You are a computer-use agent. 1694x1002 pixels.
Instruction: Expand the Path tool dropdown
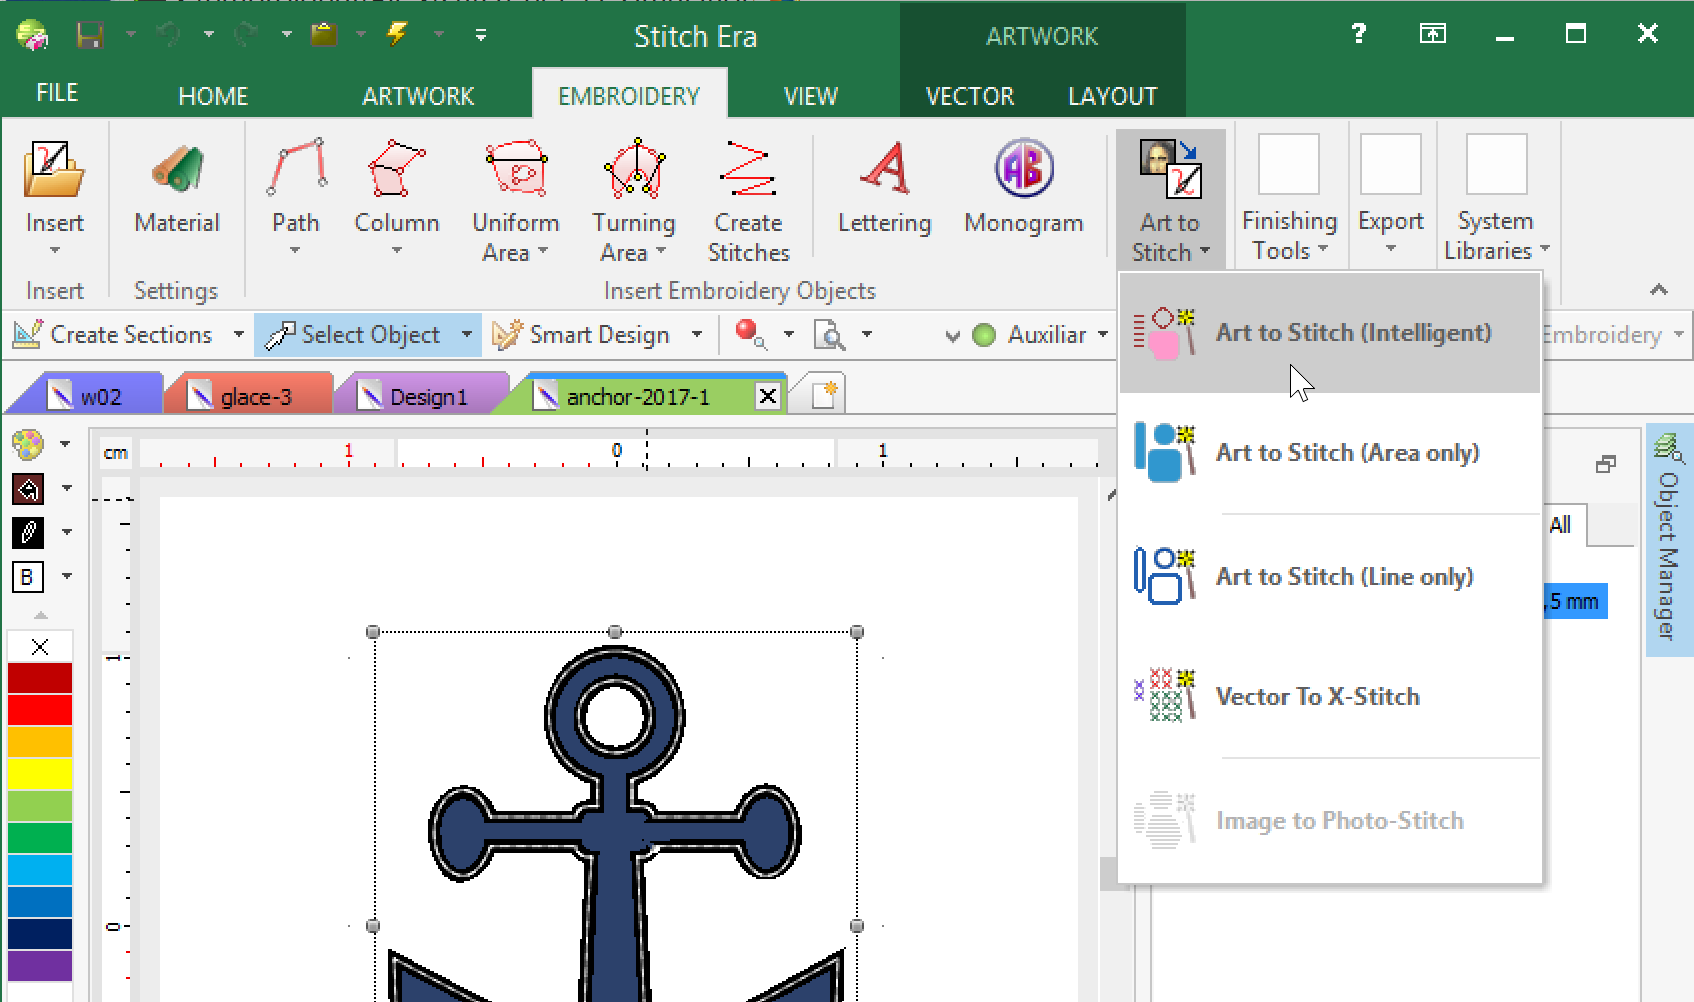click(x=295, y=250)
